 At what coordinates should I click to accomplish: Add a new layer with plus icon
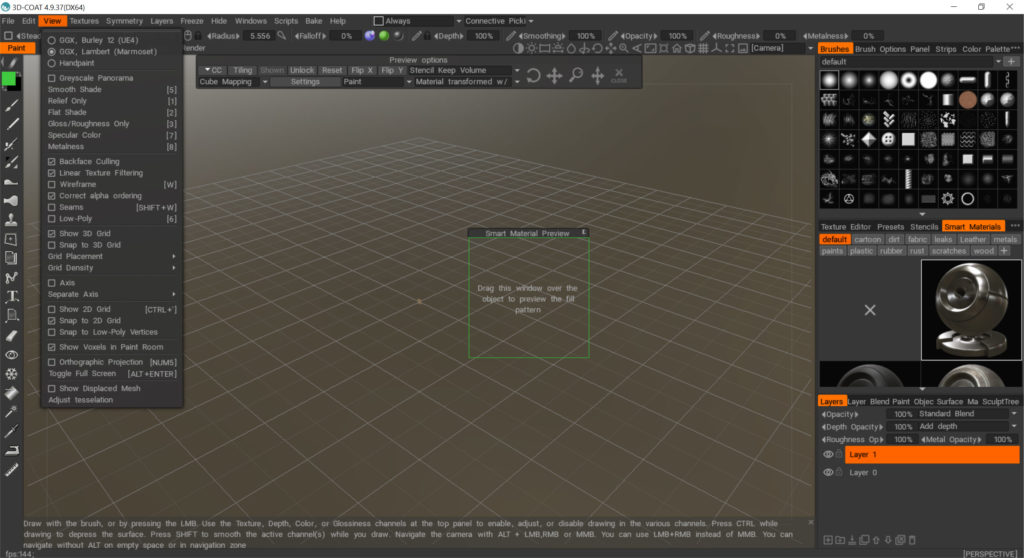pyautogui.click(x=827, y=540)
